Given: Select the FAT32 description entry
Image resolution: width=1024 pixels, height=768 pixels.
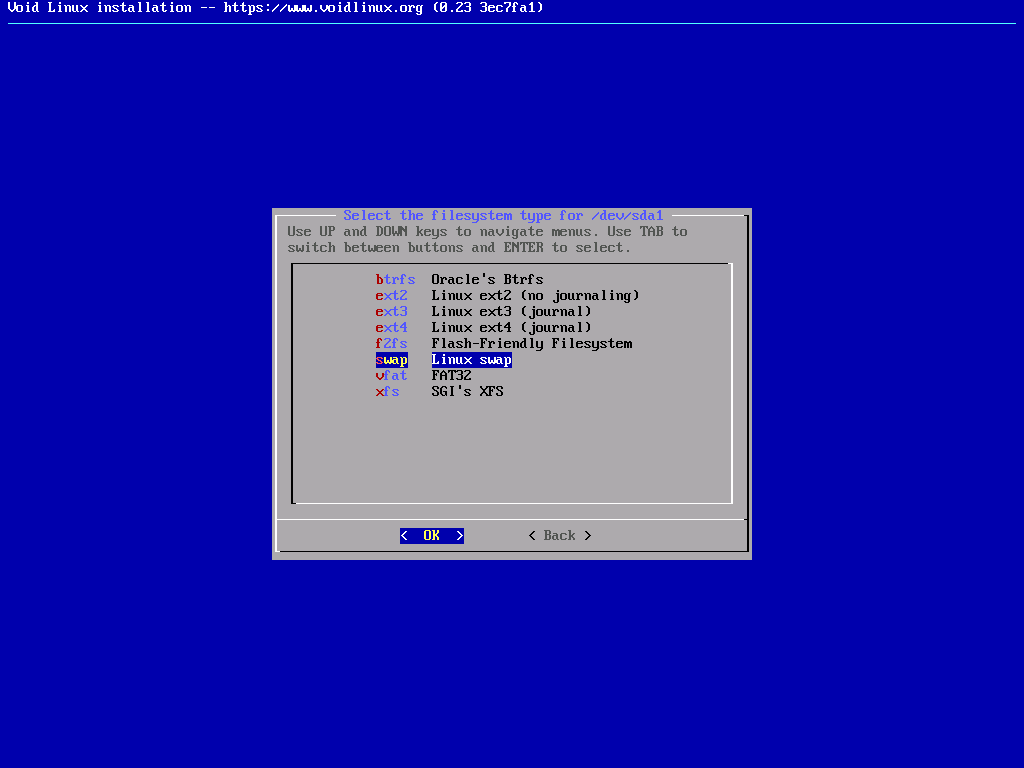Looking at the screenshot, I should 451,376.
